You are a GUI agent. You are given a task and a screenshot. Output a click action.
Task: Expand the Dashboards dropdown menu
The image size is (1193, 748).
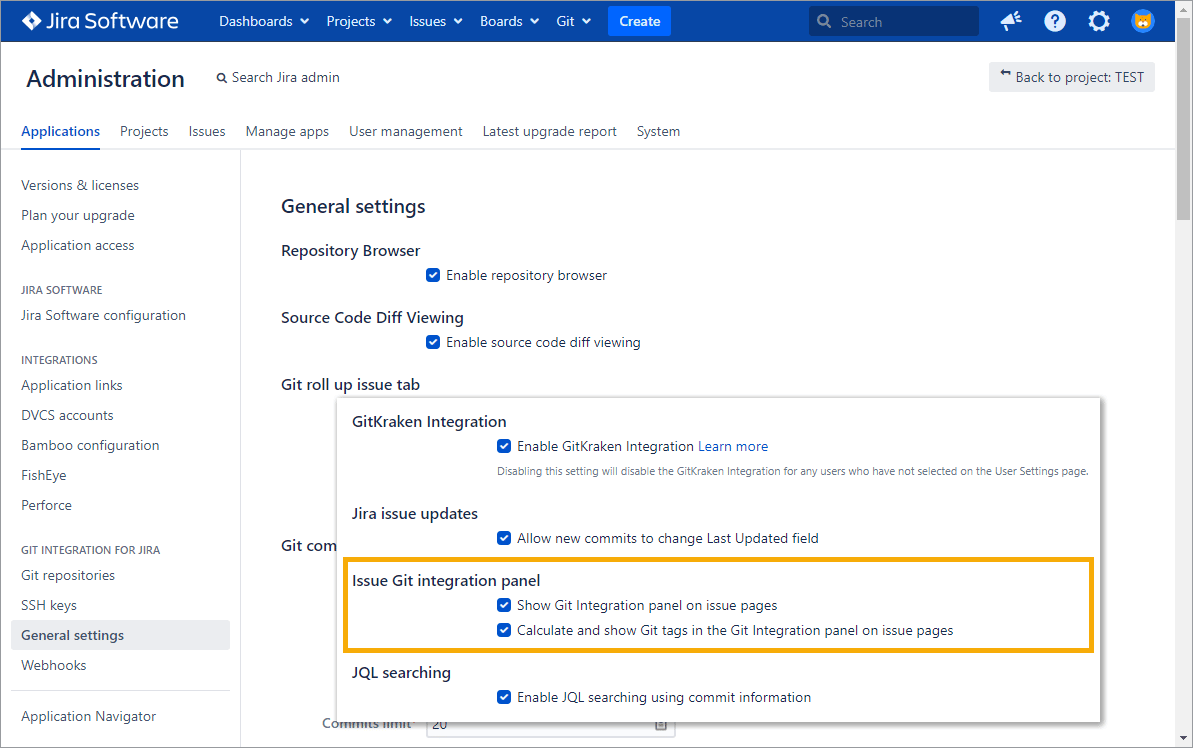(x=264, y=21)
